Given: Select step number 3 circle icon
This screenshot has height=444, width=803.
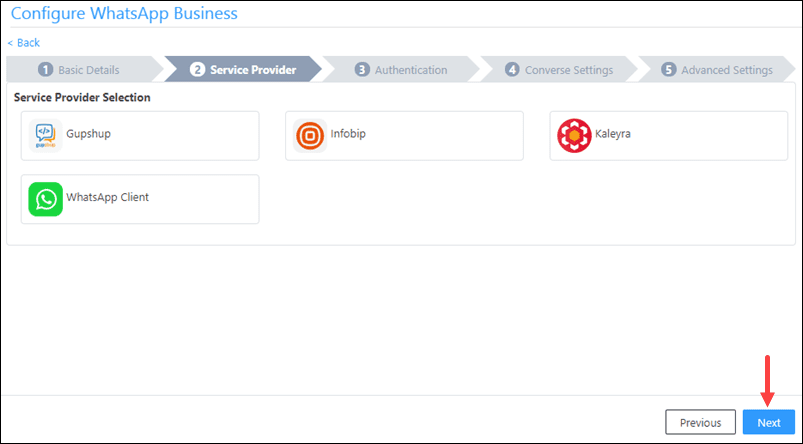Looking at the screenshot, I should coord(362,70).
